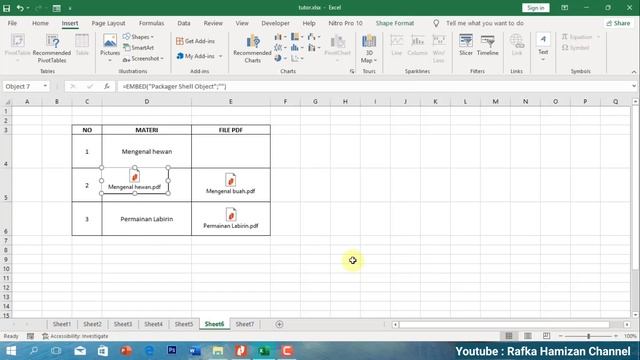Open Photoshop from the taskbar
This screenshot has height=360, width=640.
click(172, 351)
